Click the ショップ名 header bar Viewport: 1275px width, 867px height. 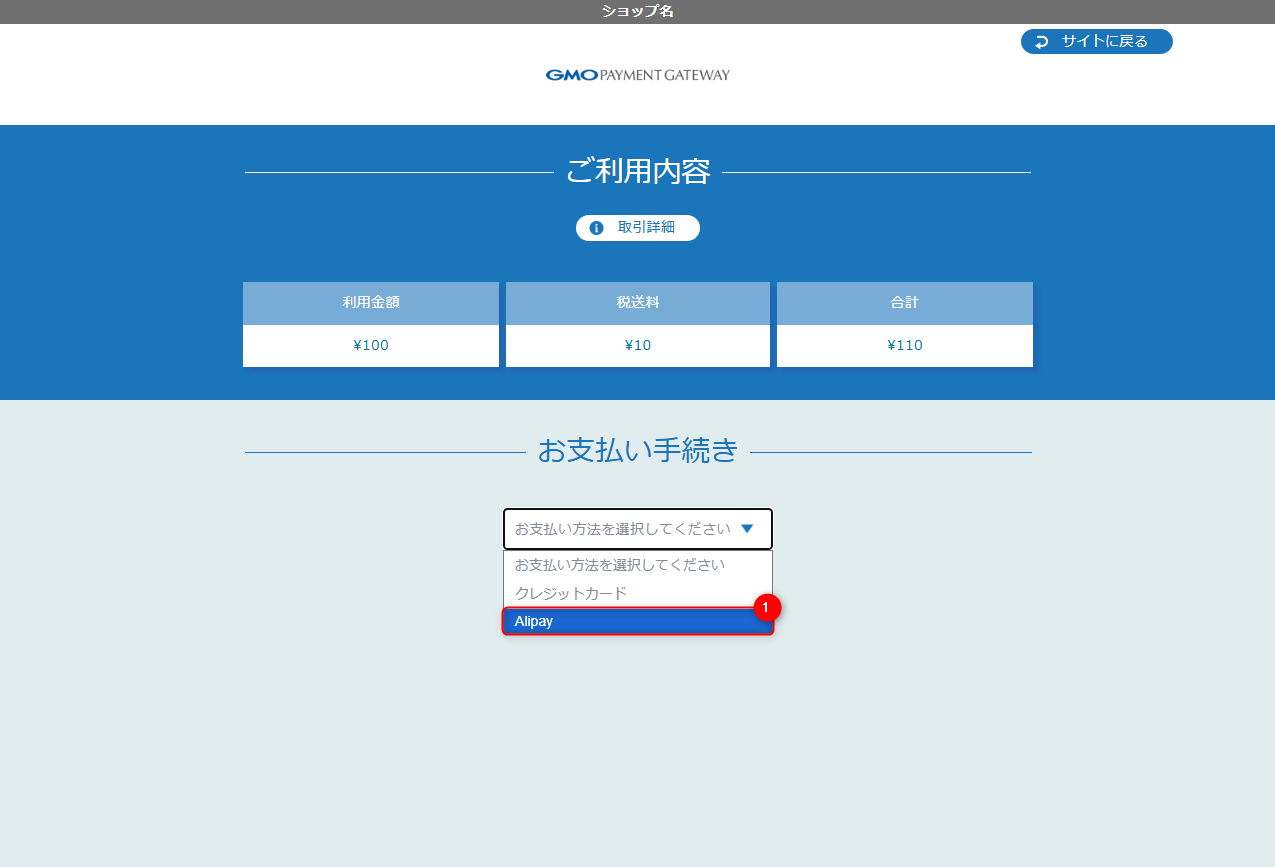[x=637, y=13]
